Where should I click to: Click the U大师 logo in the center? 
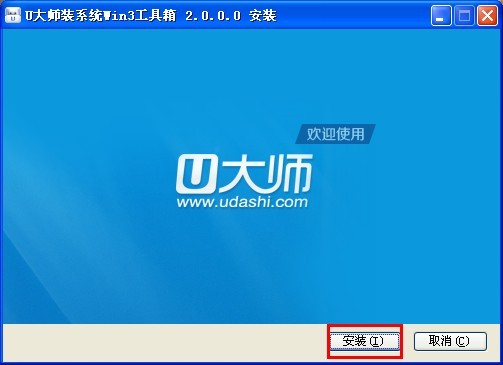pos(244,173)
